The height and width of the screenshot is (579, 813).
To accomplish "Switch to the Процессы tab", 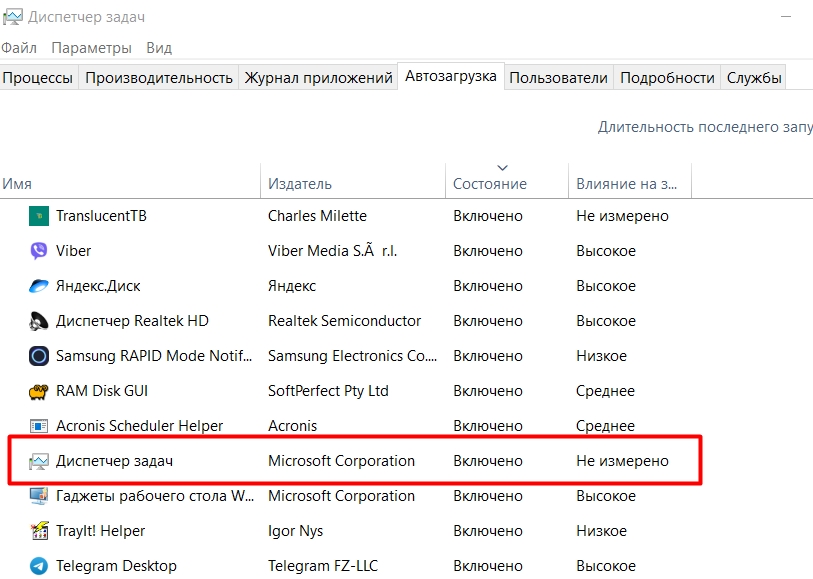I will (38, 78).
